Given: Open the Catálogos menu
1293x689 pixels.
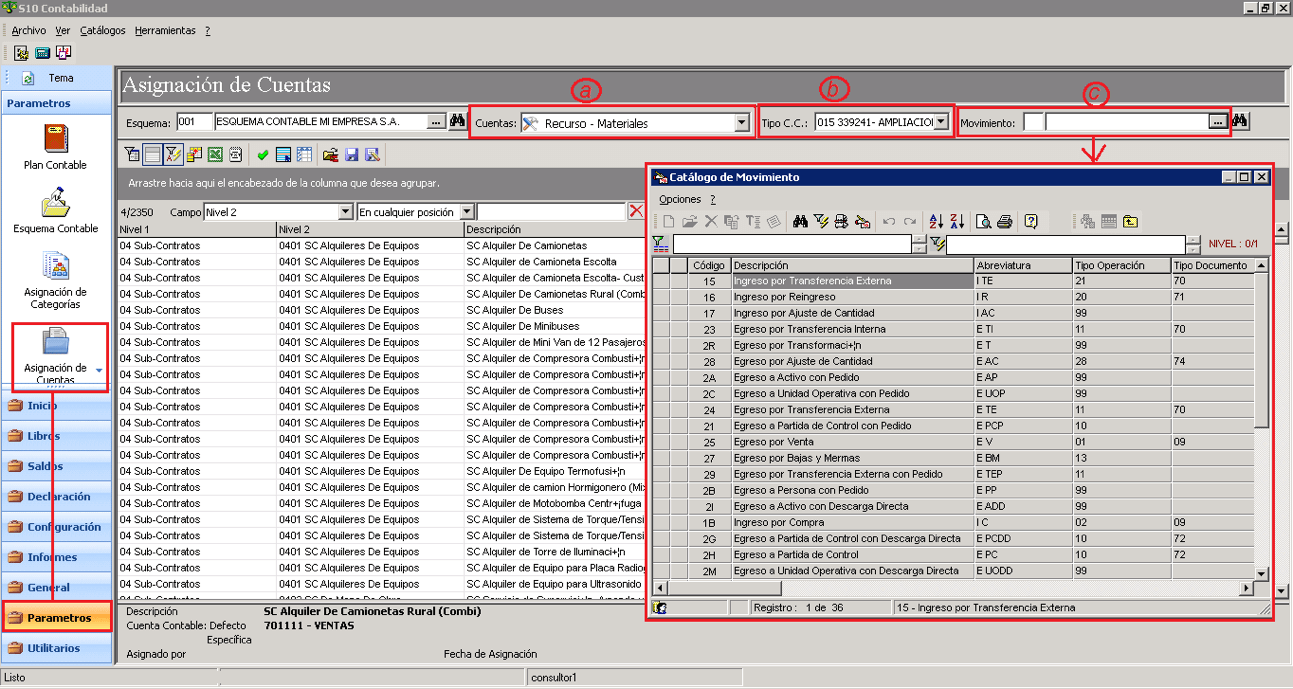Looking at the screenshot, I should pos(103,31).
